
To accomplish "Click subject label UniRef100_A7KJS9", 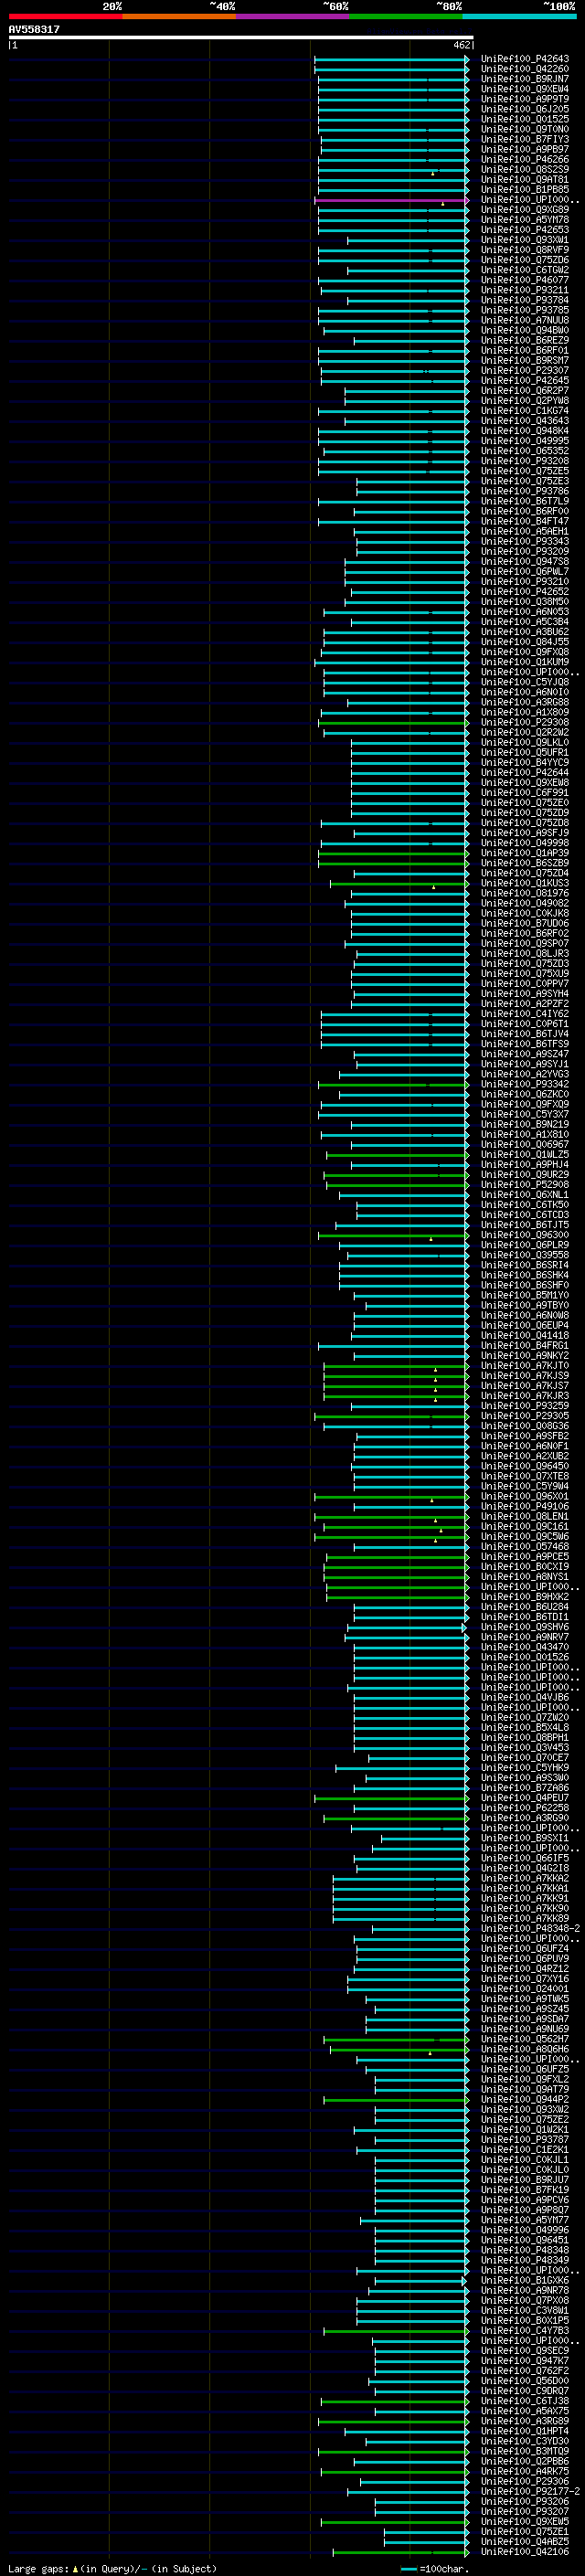I will 524,1376.
